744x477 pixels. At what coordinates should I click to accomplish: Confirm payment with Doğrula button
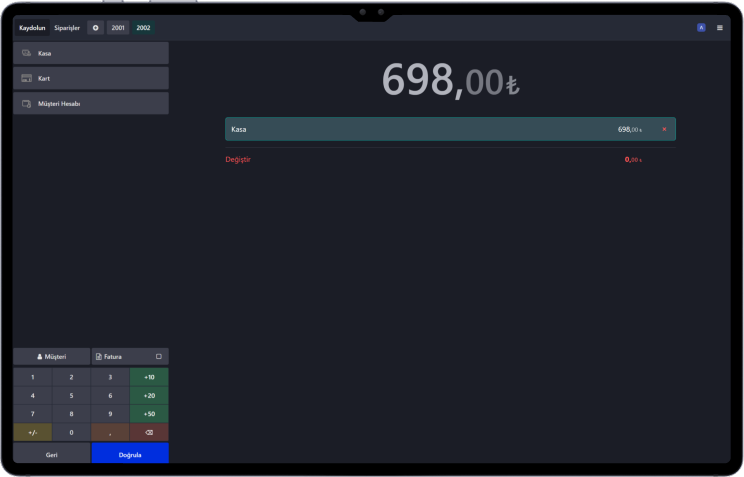click(x=130, y=454)
